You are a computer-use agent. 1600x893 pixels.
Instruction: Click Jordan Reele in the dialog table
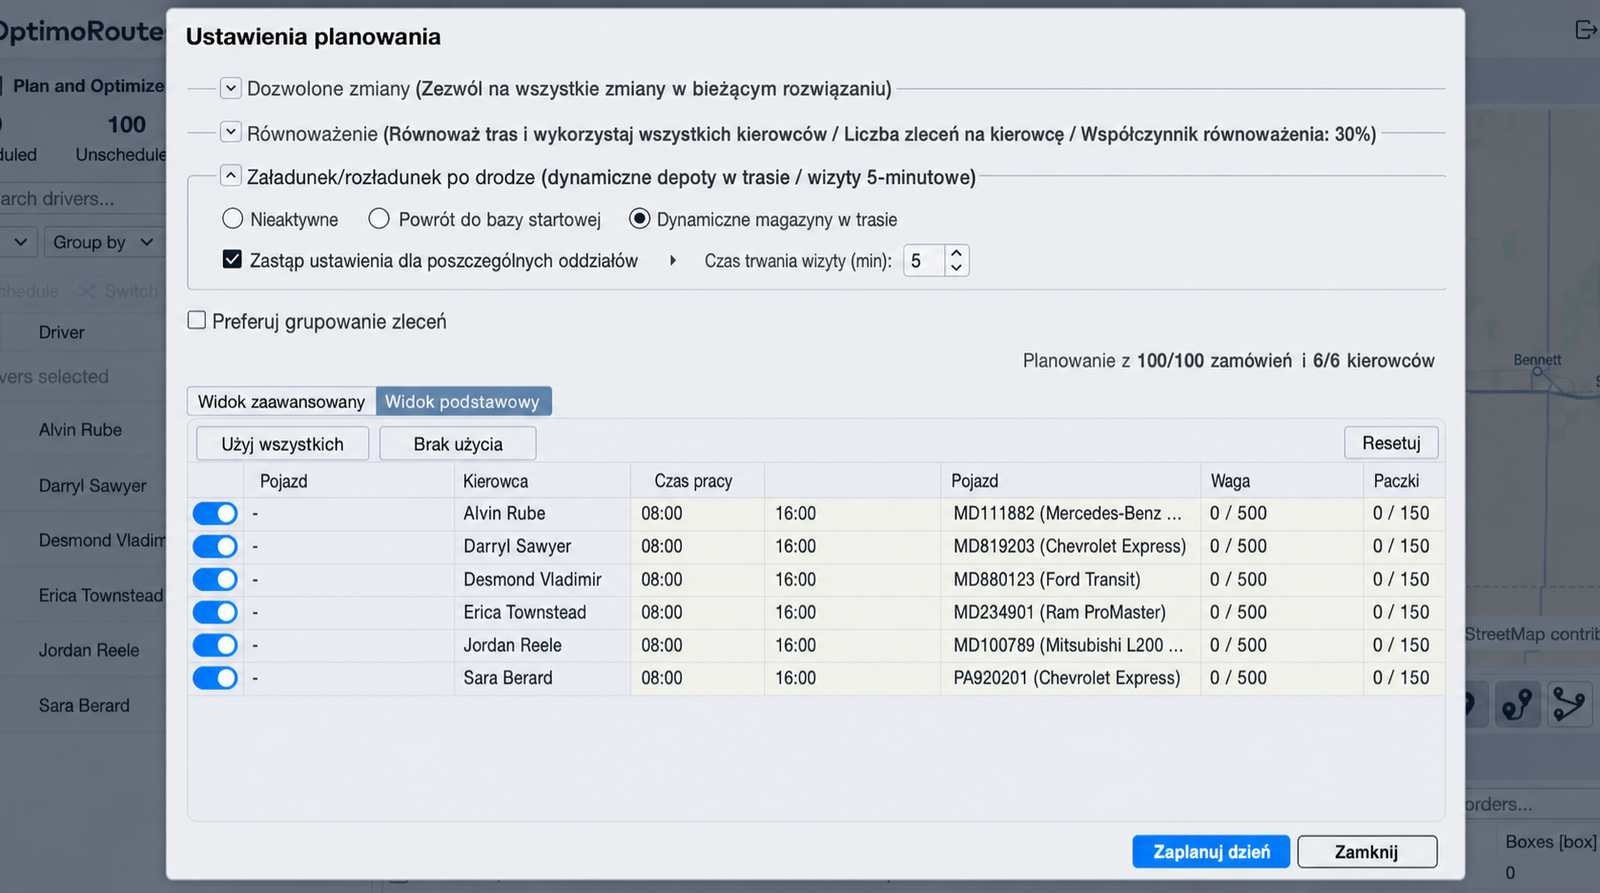512,645
